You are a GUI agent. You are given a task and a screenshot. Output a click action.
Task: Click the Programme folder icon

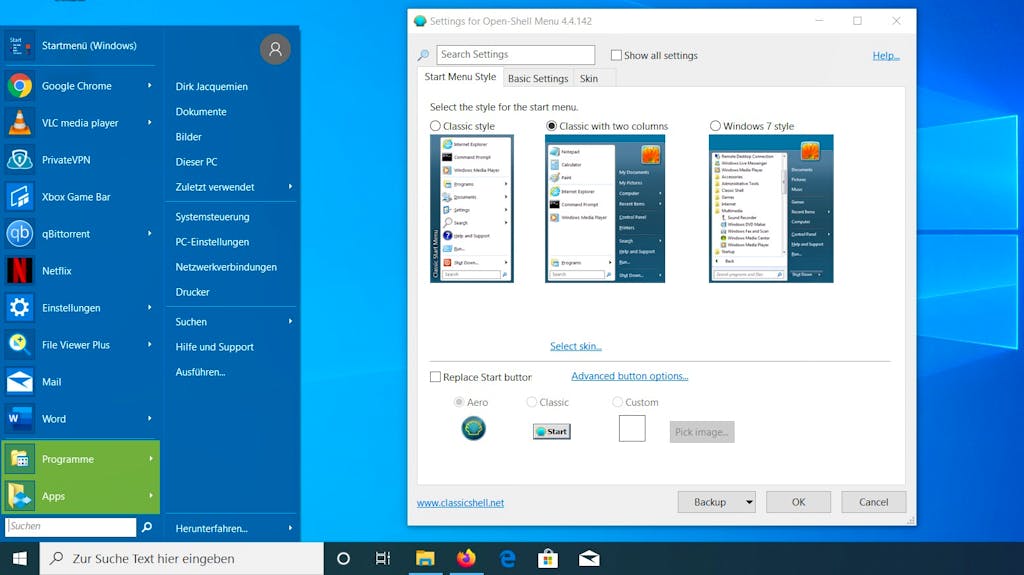[20, 459]
